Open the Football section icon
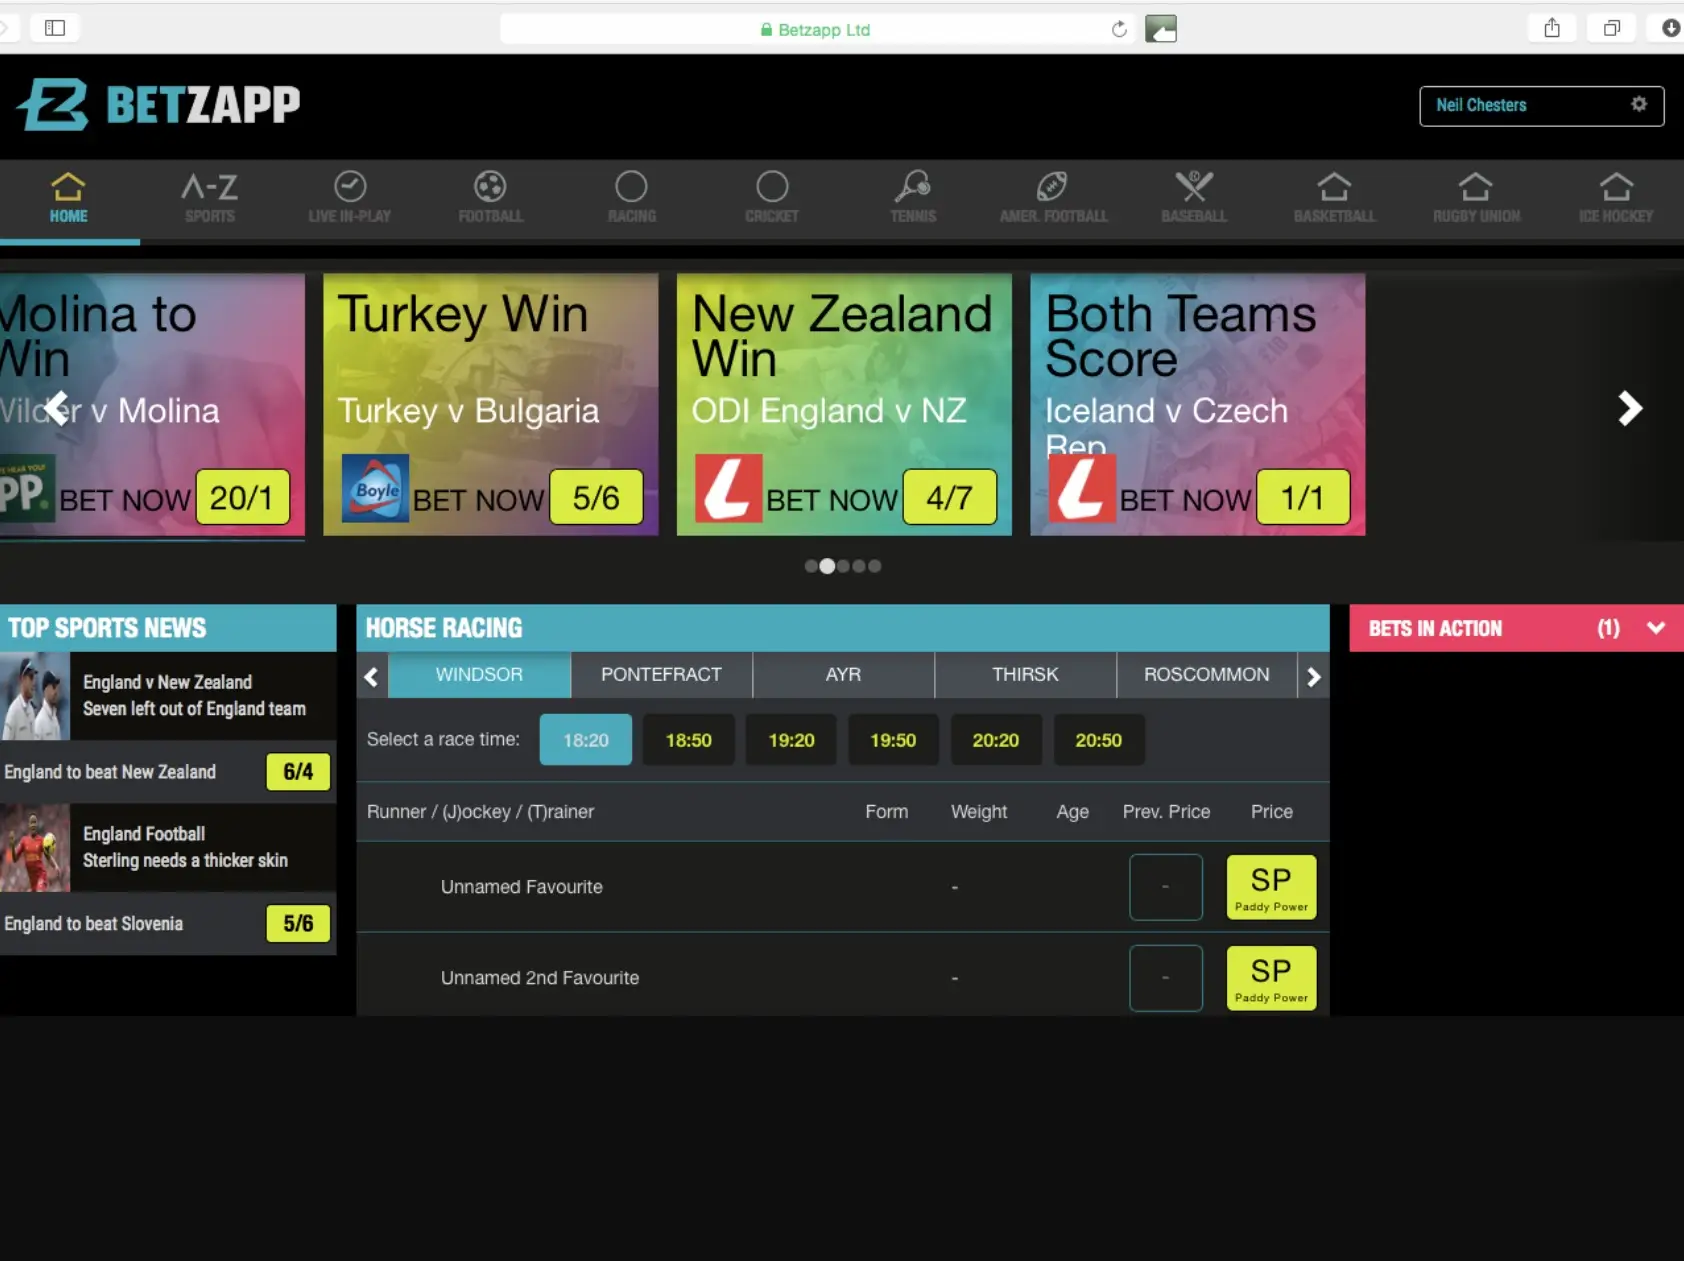 (x=490, y=188)
